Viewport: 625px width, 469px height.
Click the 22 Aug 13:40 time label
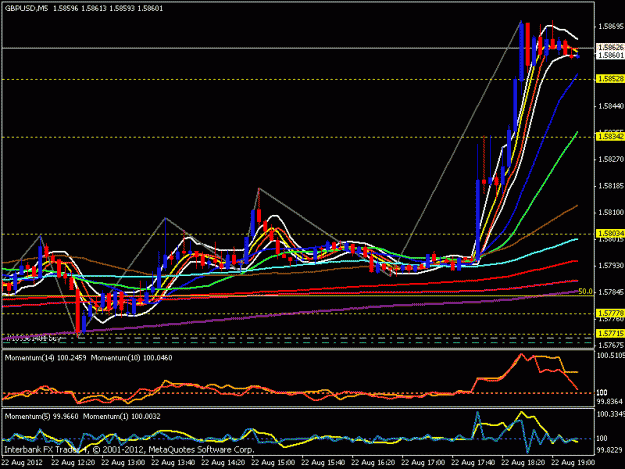(173, 463)
